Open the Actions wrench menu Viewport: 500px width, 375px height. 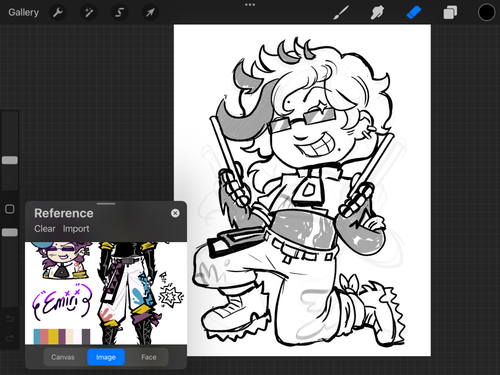coord(58,13)
